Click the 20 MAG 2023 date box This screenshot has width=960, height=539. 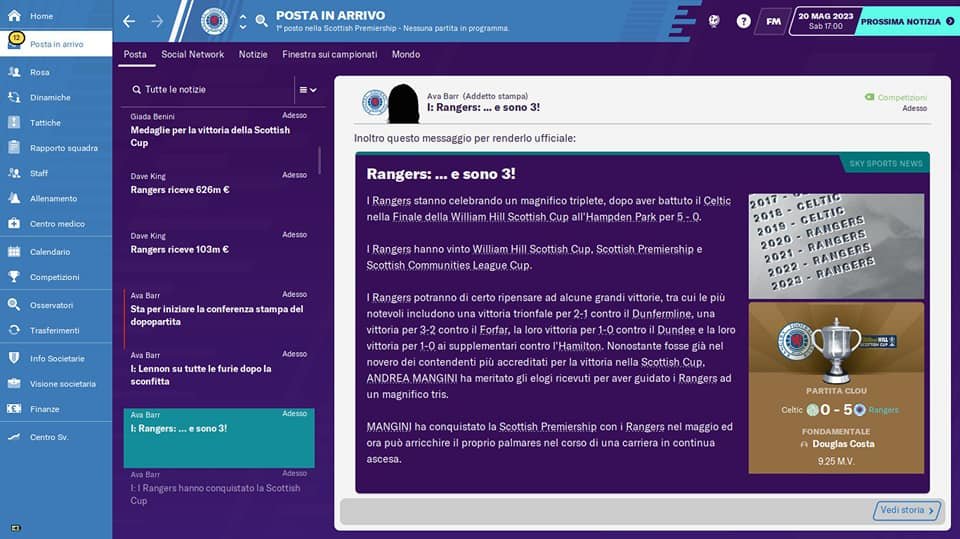[825, 21]
